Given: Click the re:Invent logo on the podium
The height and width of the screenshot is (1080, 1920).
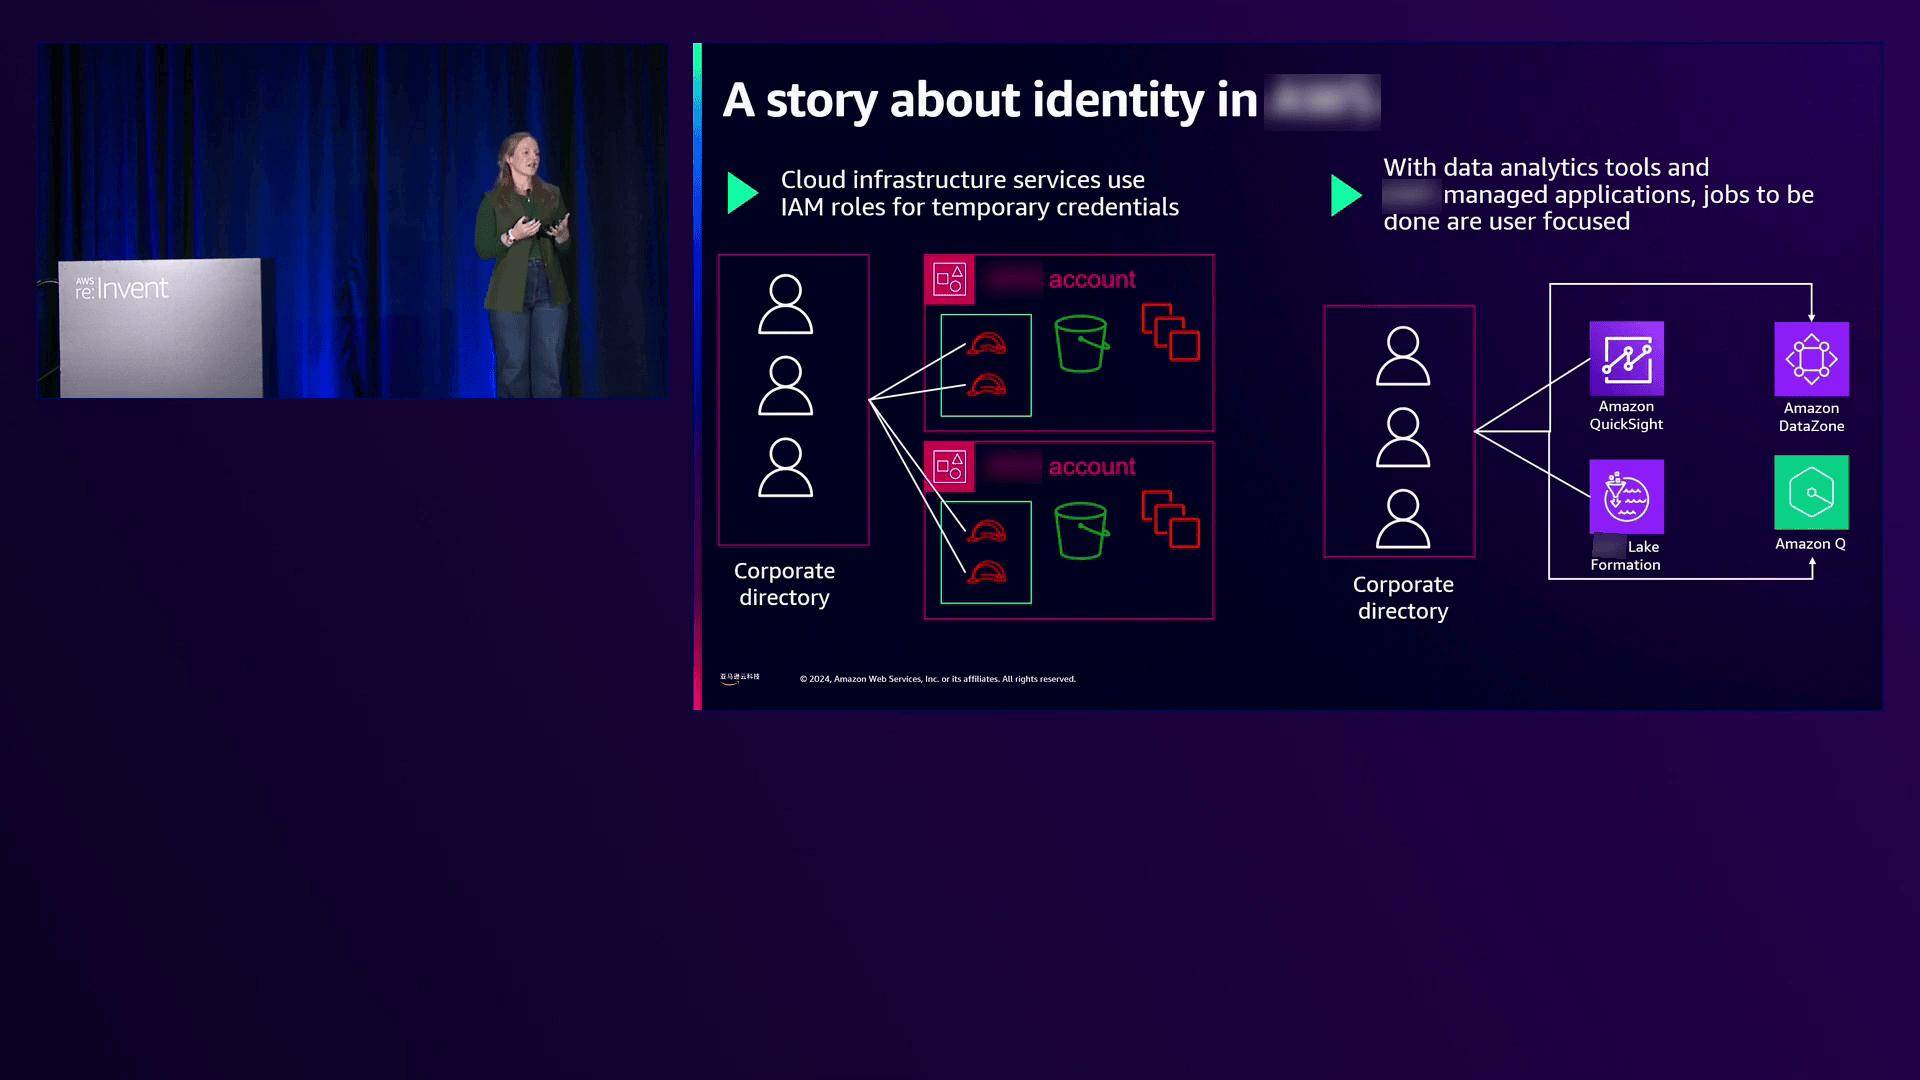Looking at the screenshot, I should [121, 288].
